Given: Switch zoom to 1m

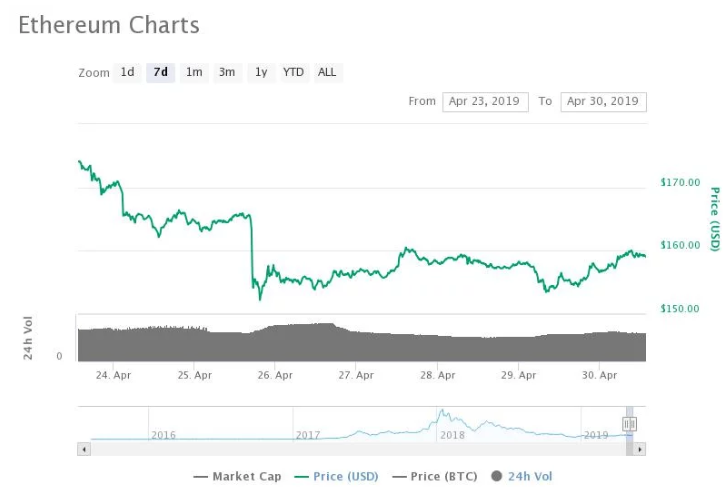Looking at the screenshot, I should 194,72.
